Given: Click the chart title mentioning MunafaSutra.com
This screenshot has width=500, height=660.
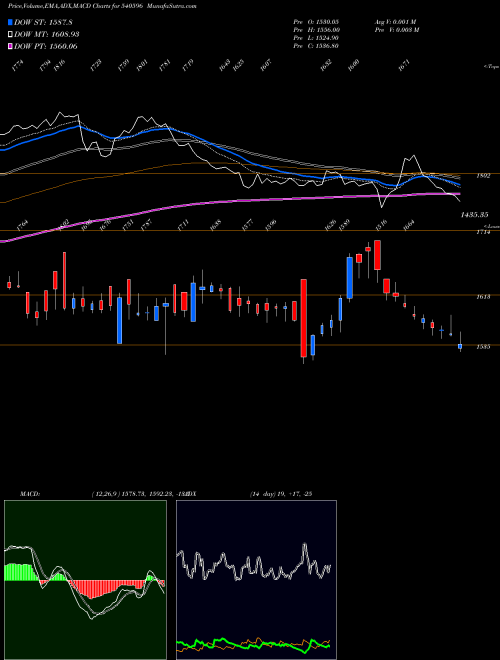Looking at the screenshot, I should click(102, 6).
